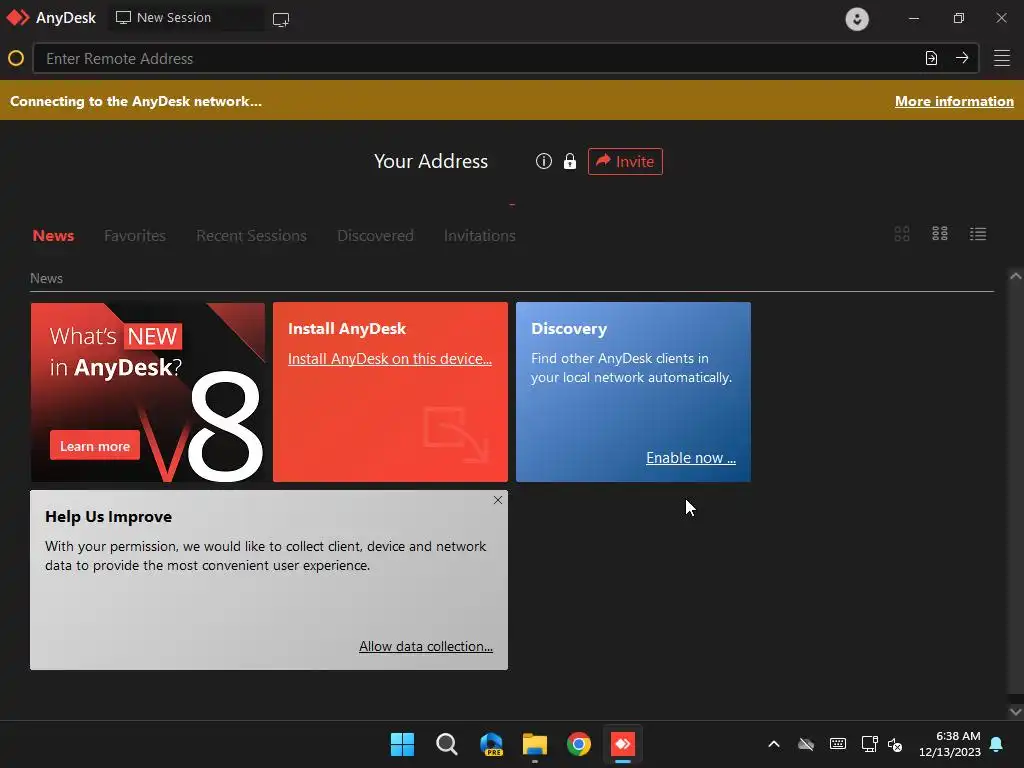
Task: Switch to small tiles view
Action: point(940,234)
